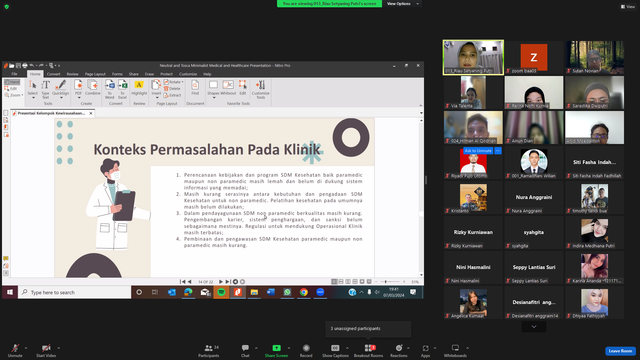Expand audio options arrow beside Unmute

click(26, 348)
